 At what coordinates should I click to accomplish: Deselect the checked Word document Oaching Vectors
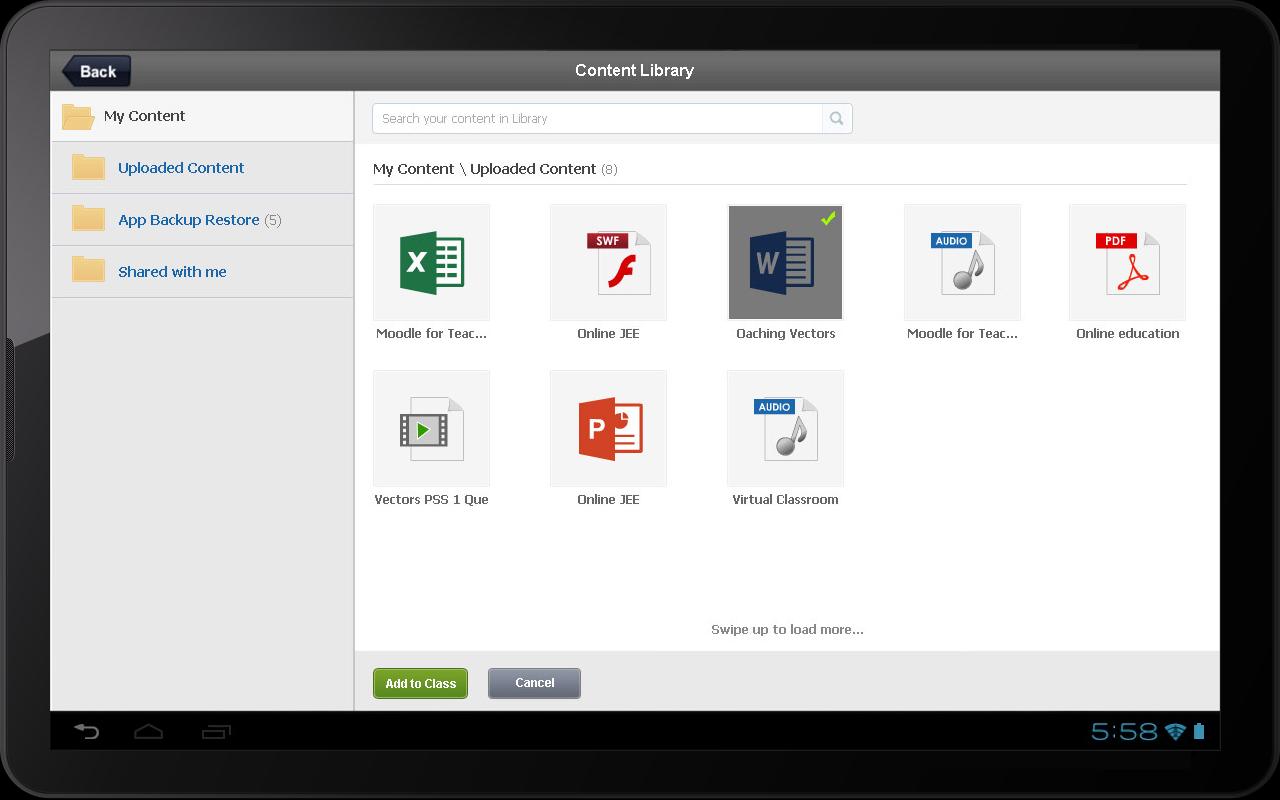(785, 262)
